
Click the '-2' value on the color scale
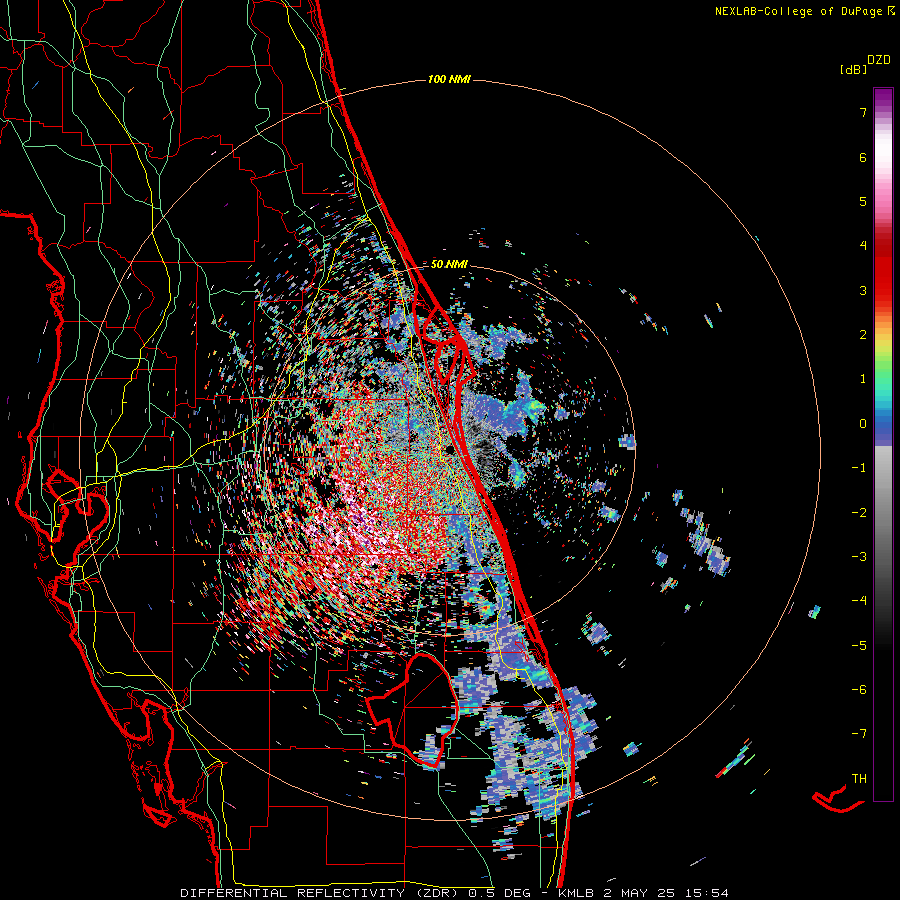[x=859, y=513]
